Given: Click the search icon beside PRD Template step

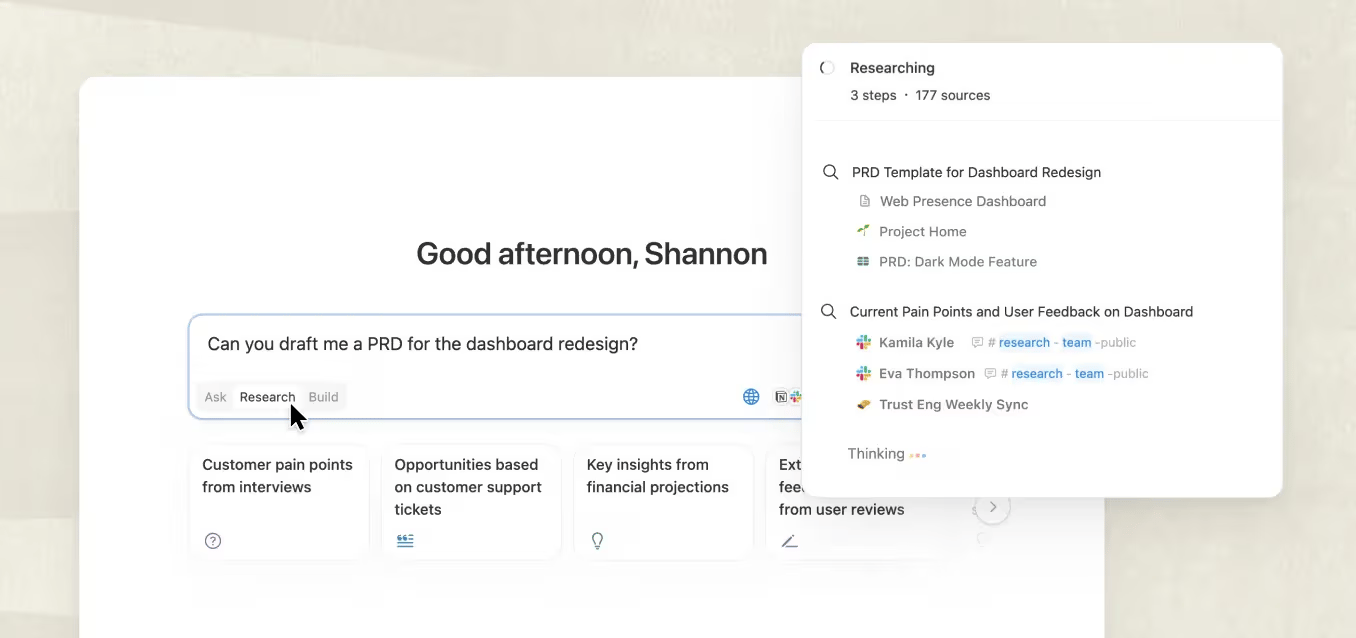Looking at the screenshot, I should coord(830,172).
